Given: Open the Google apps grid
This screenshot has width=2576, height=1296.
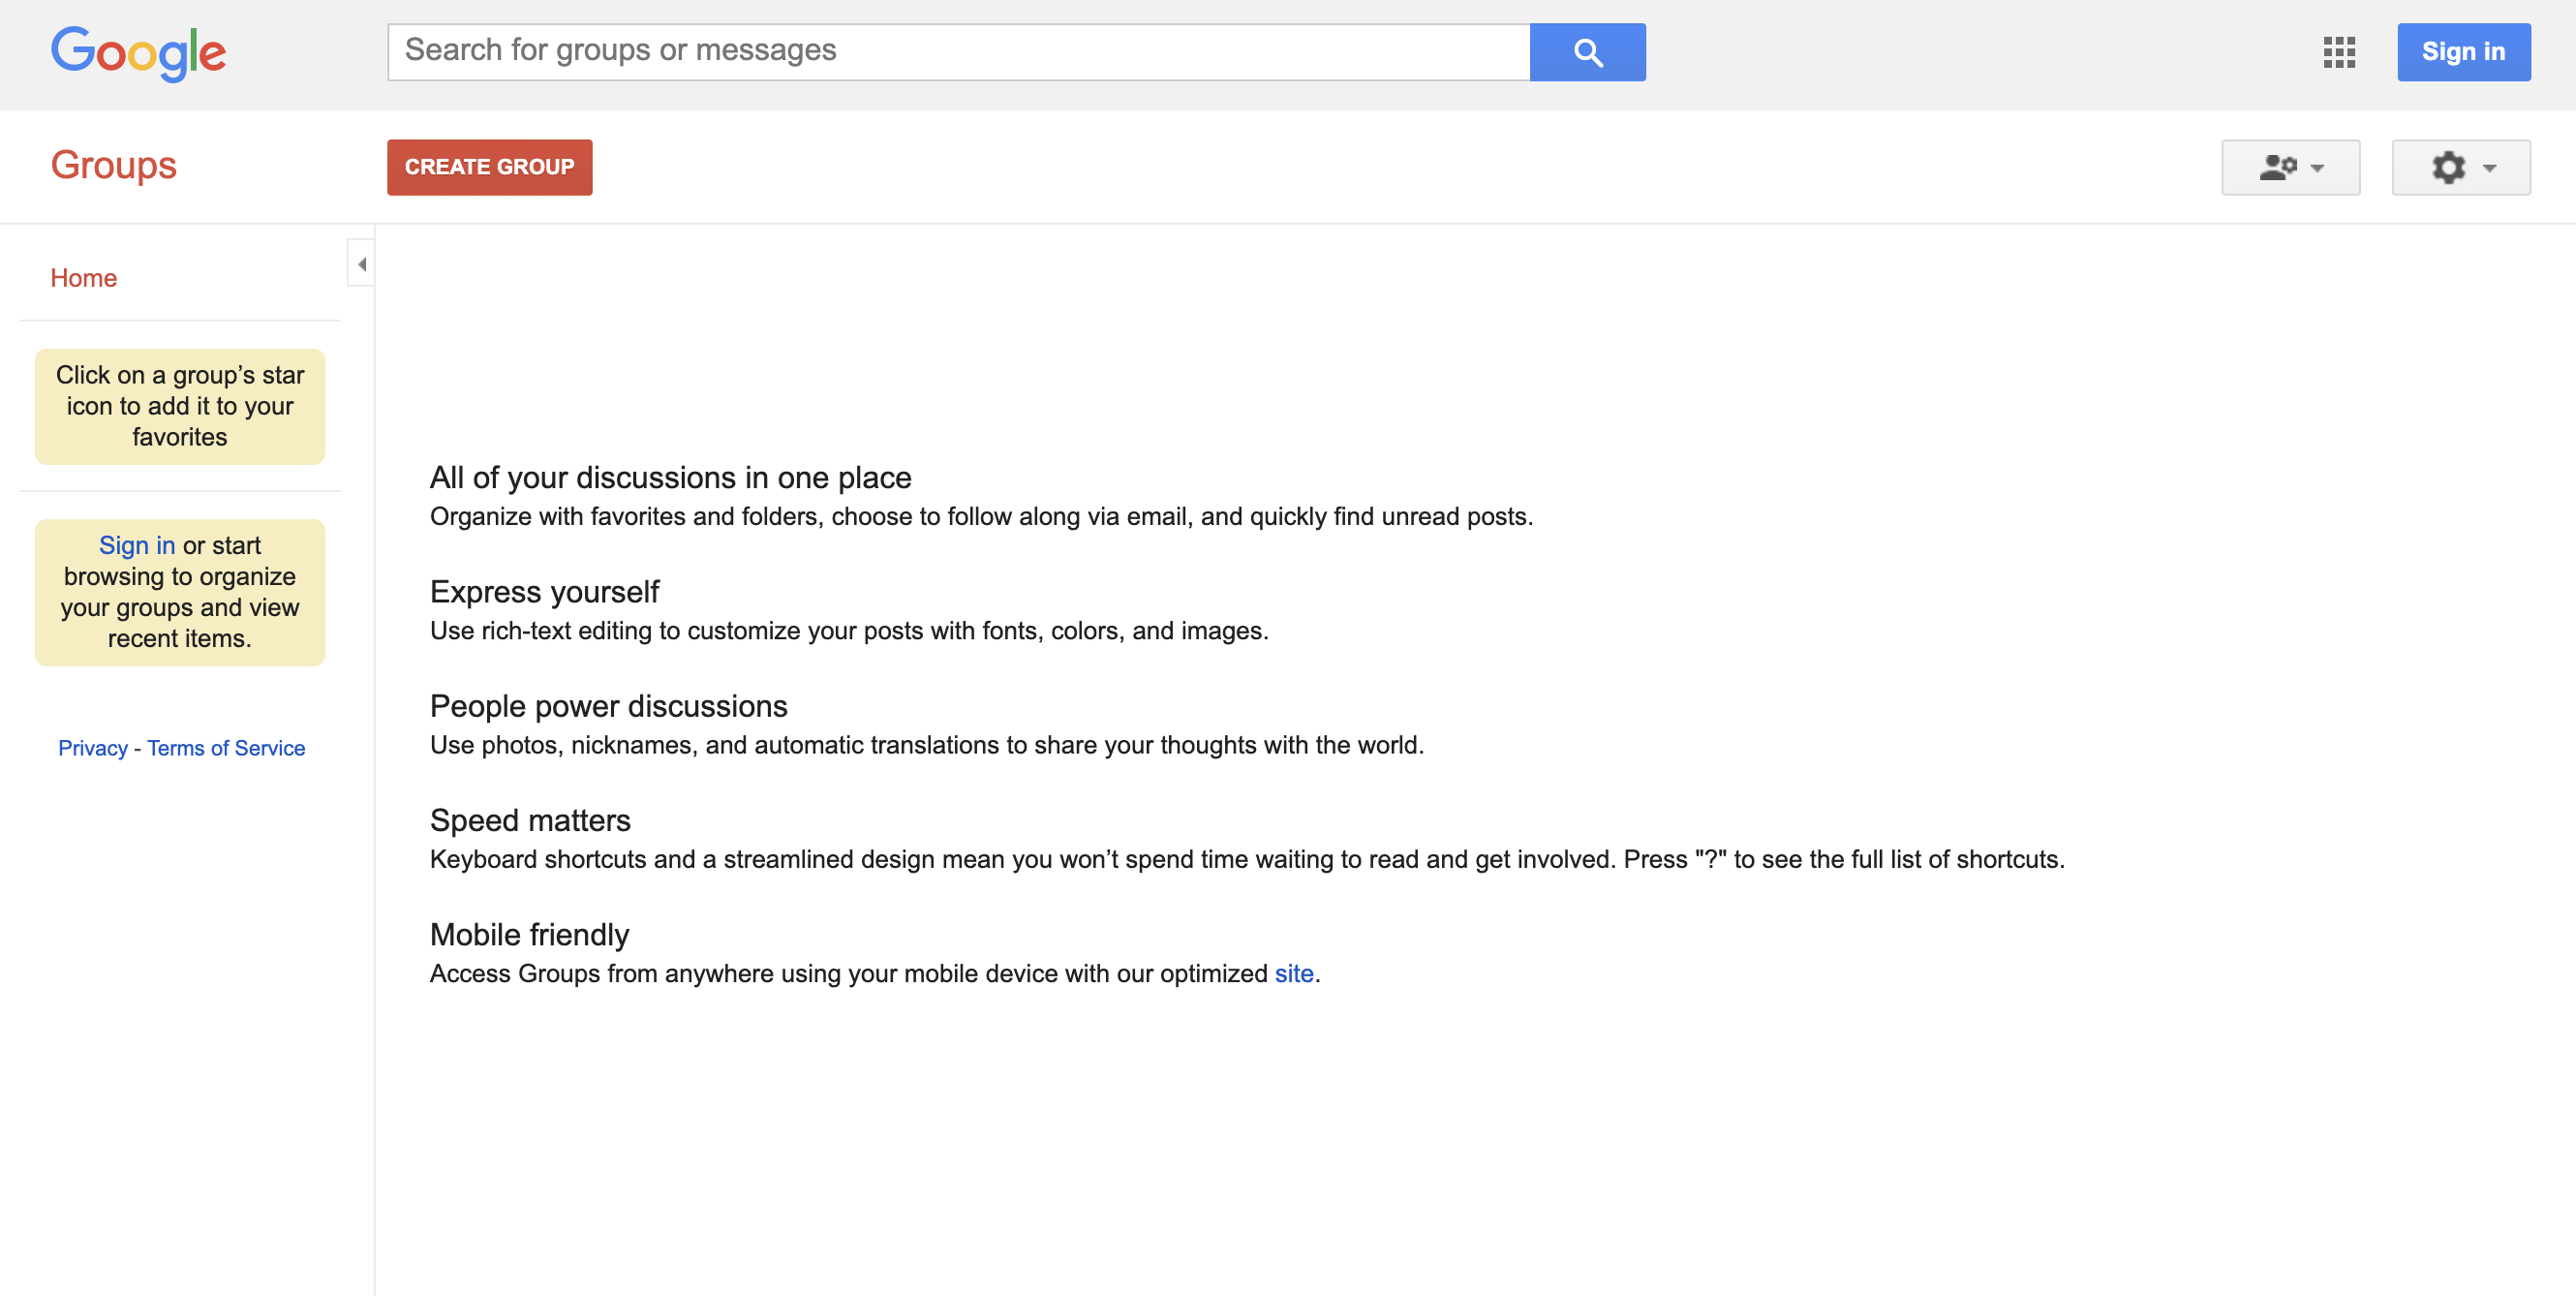Looking at the screenshot, I should click(2339, 52).
